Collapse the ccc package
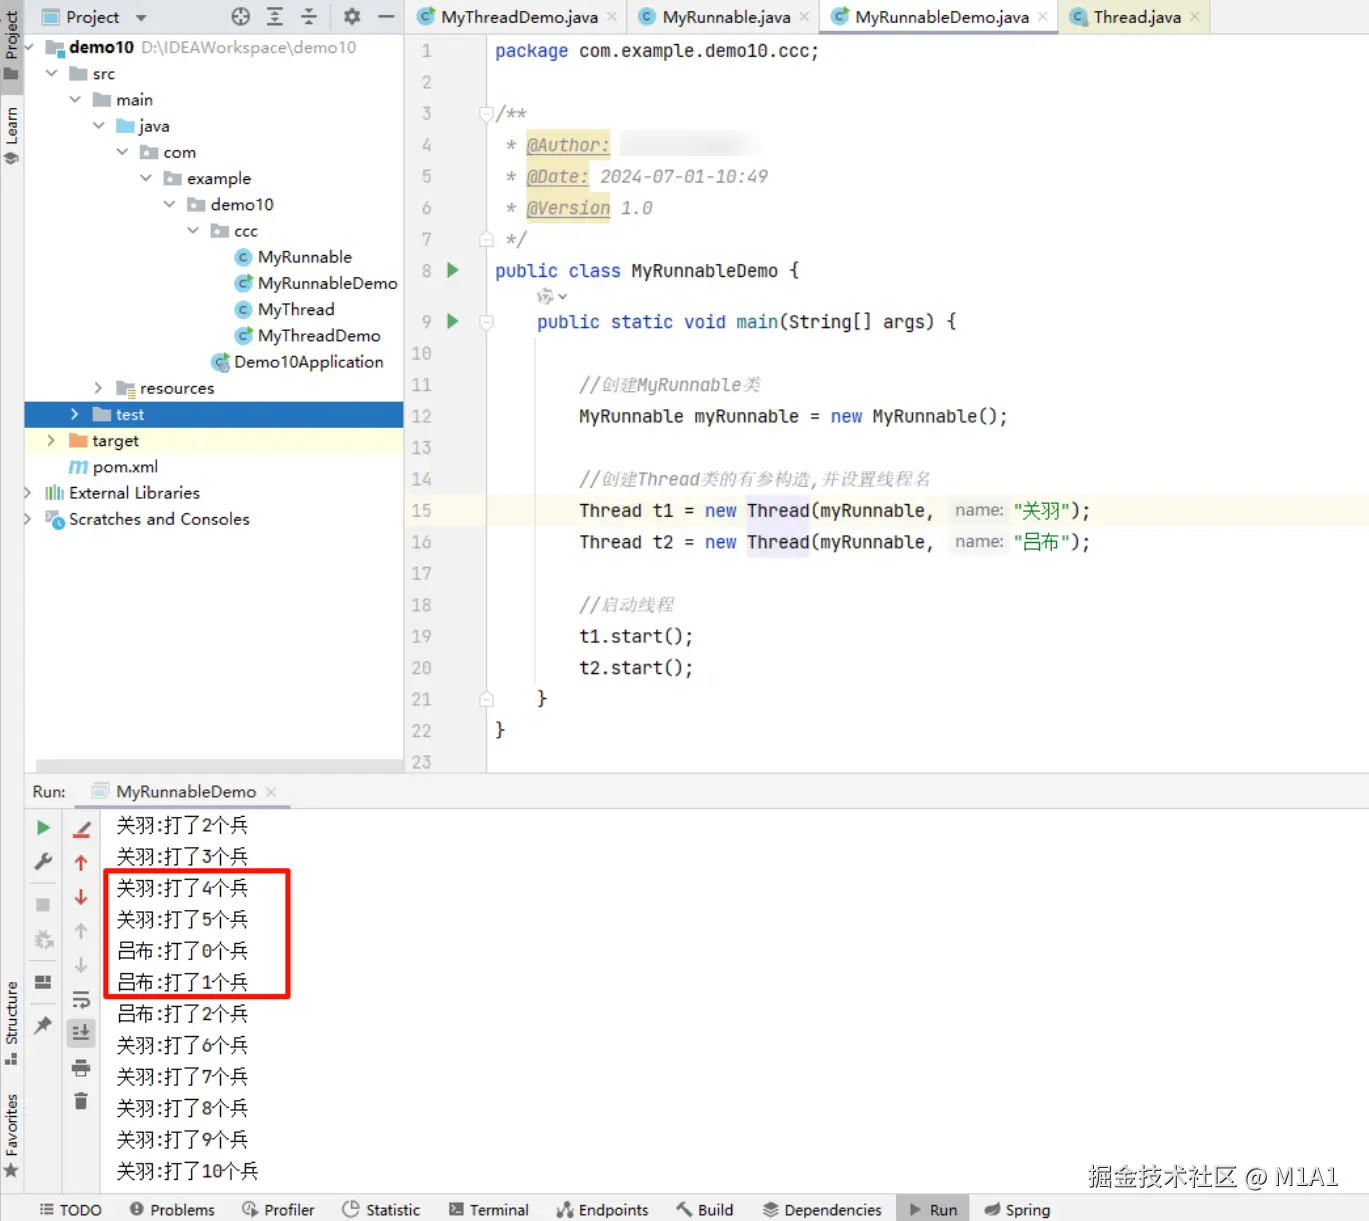The width and height of the screenshot is (1369, 1221). tap(193, 230)
